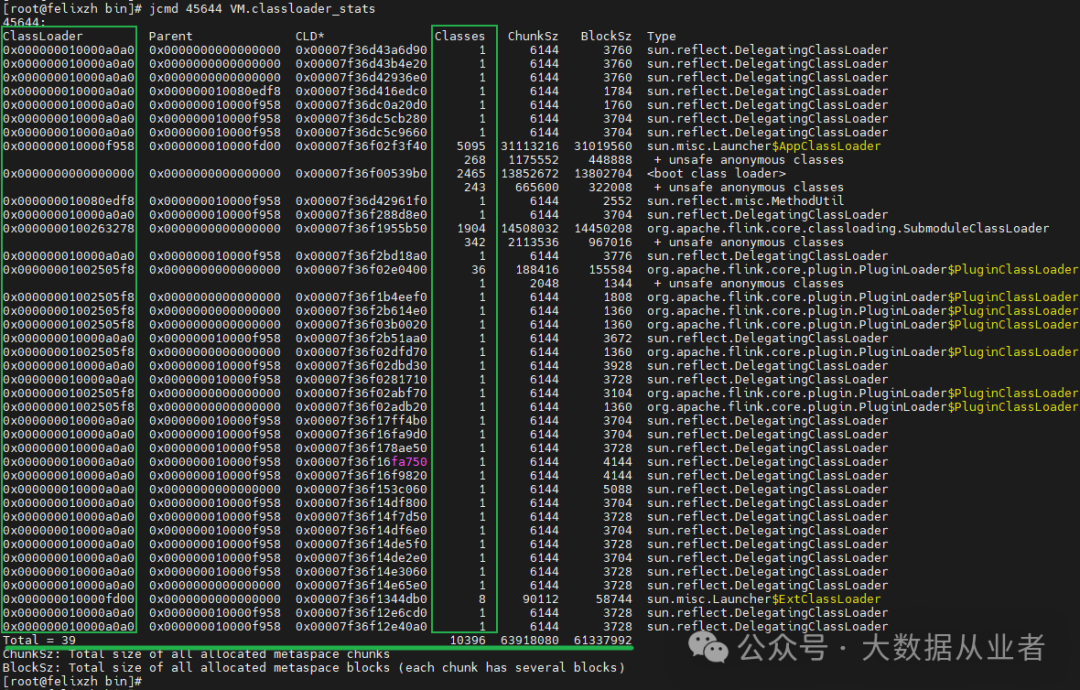Select CLD value 0x00007f36f16fa750 with purple highlight
1080x690 pixels.
click(361, 461)
